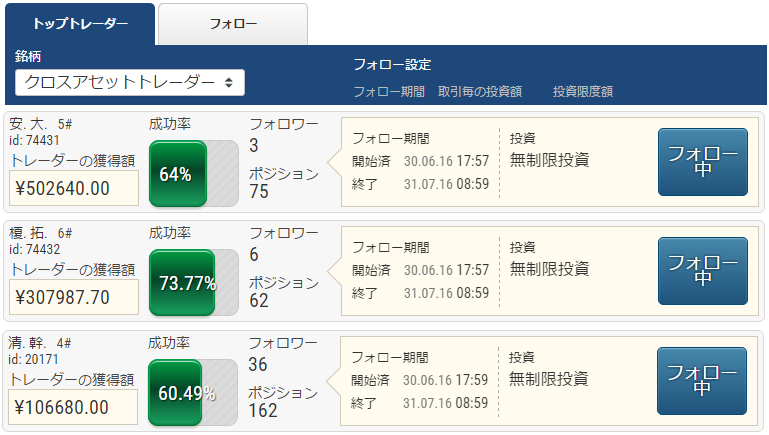
Task: Click フォロー中 button for trader id 74432
Action: pyautogui.click(x=703, y=271)
